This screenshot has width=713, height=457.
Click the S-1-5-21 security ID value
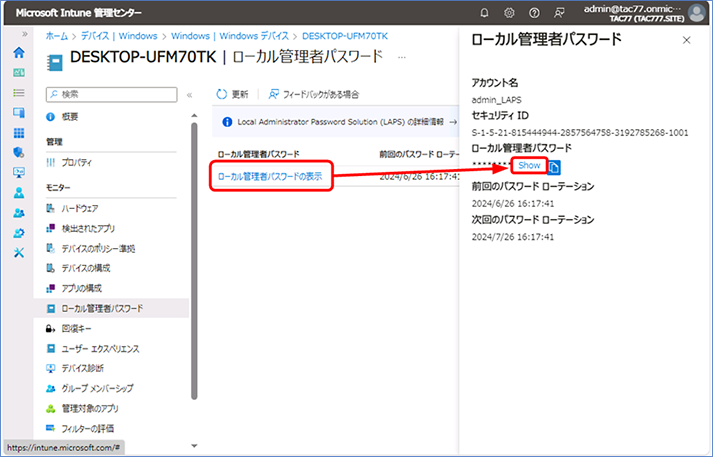point(580,133)
